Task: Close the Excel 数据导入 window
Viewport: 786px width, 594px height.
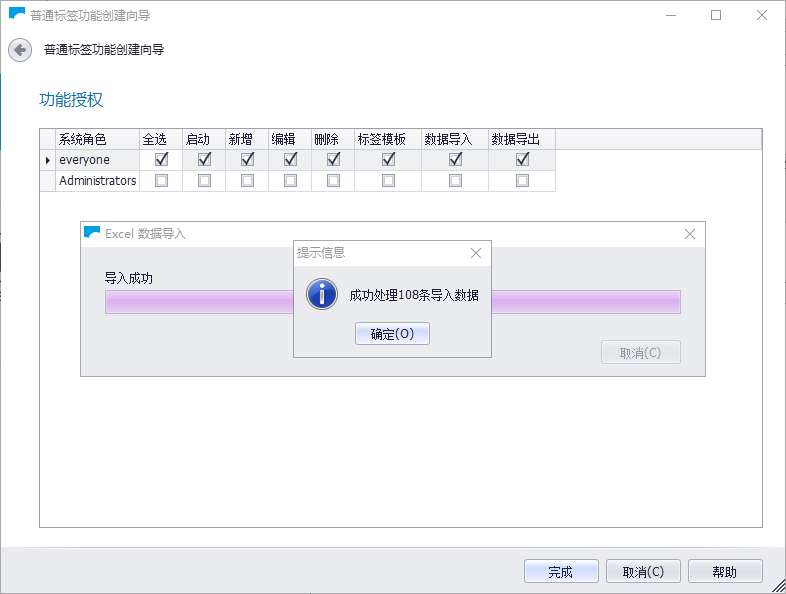Action: click(x=689, y=234)
